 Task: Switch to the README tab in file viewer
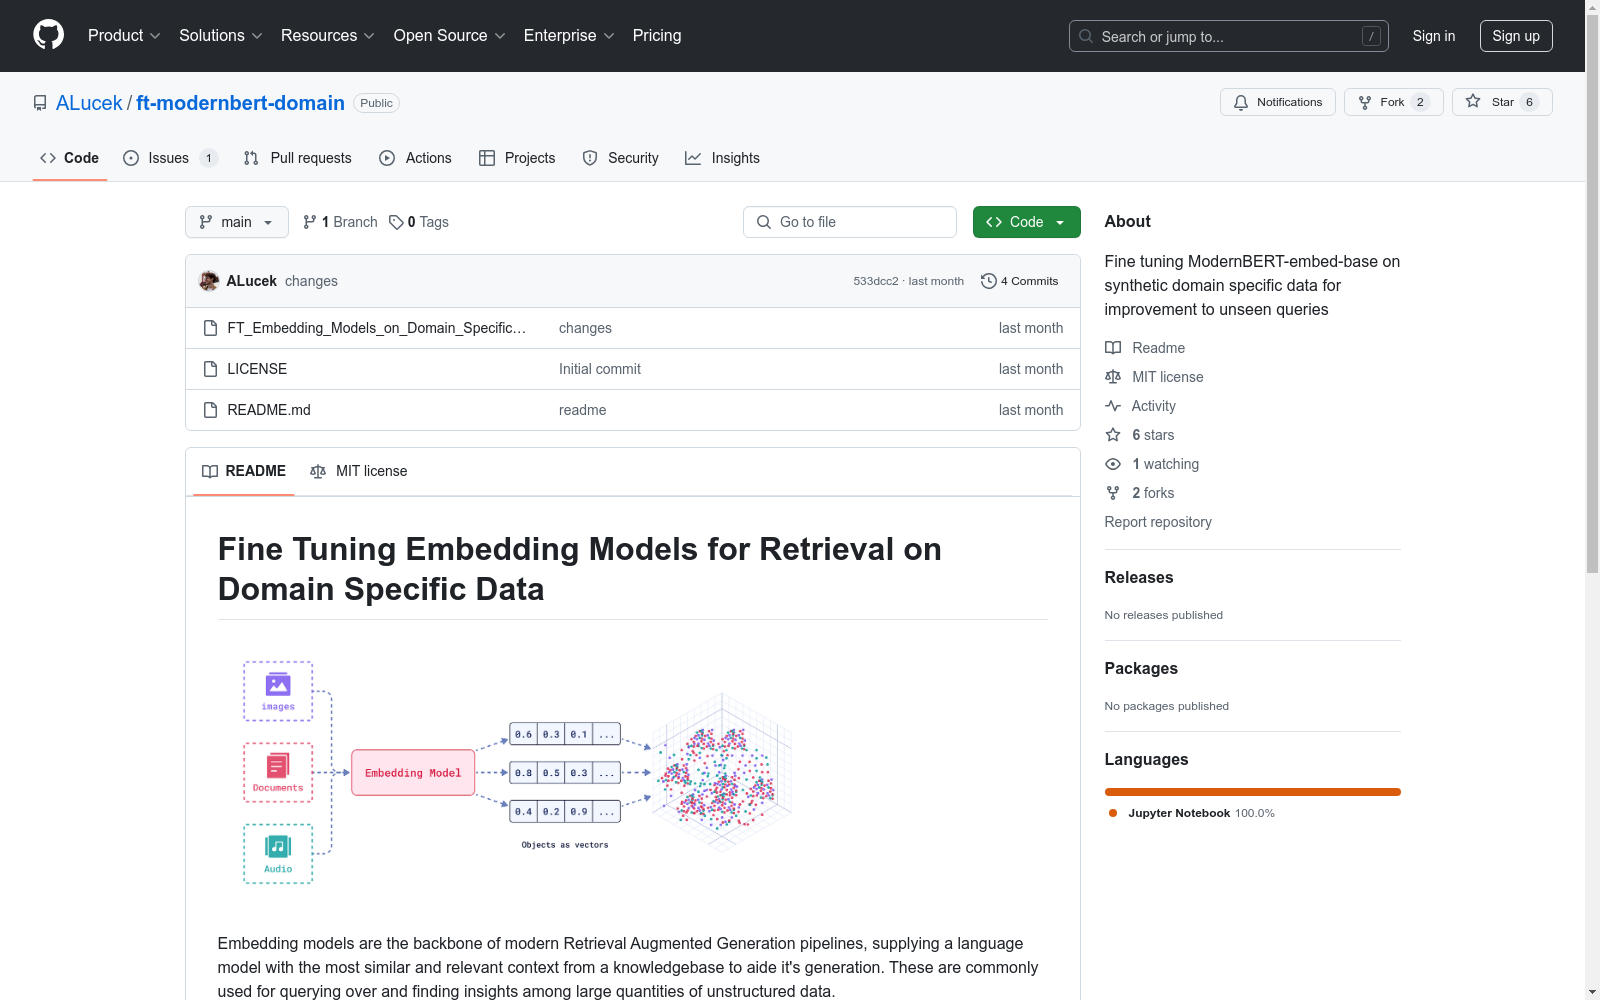click(x=244, y=471)
